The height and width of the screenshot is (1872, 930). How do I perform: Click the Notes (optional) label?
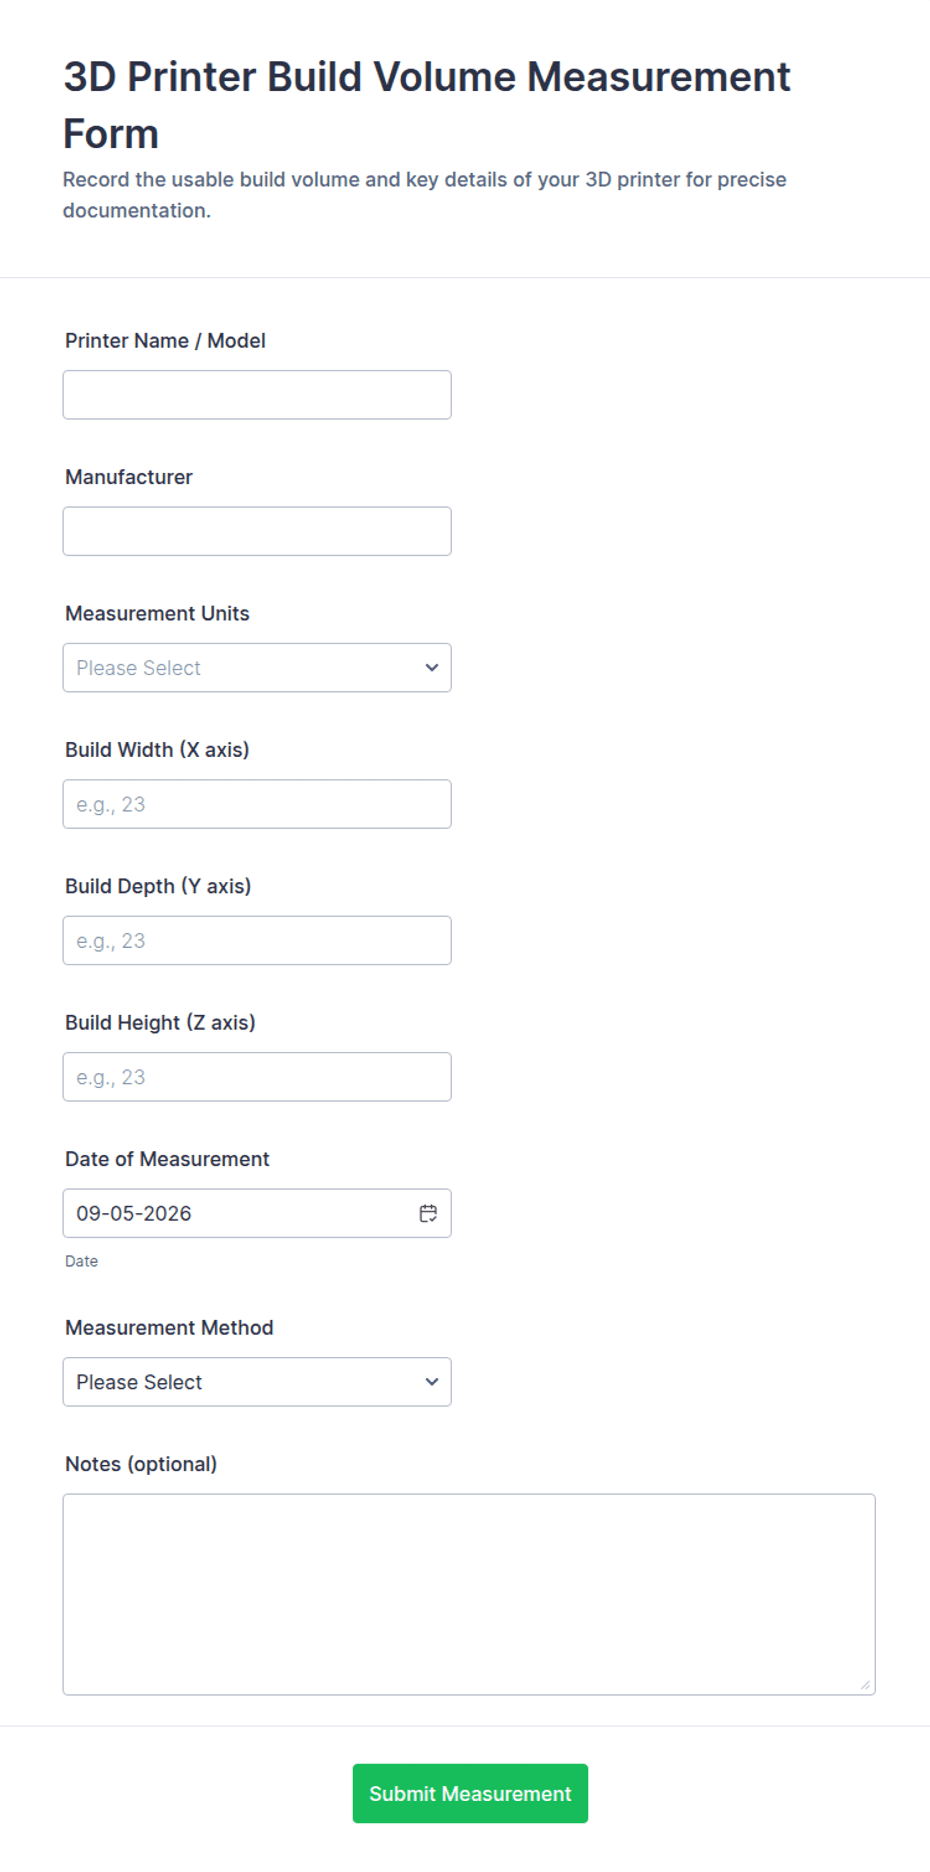[x=141, y=1464]
